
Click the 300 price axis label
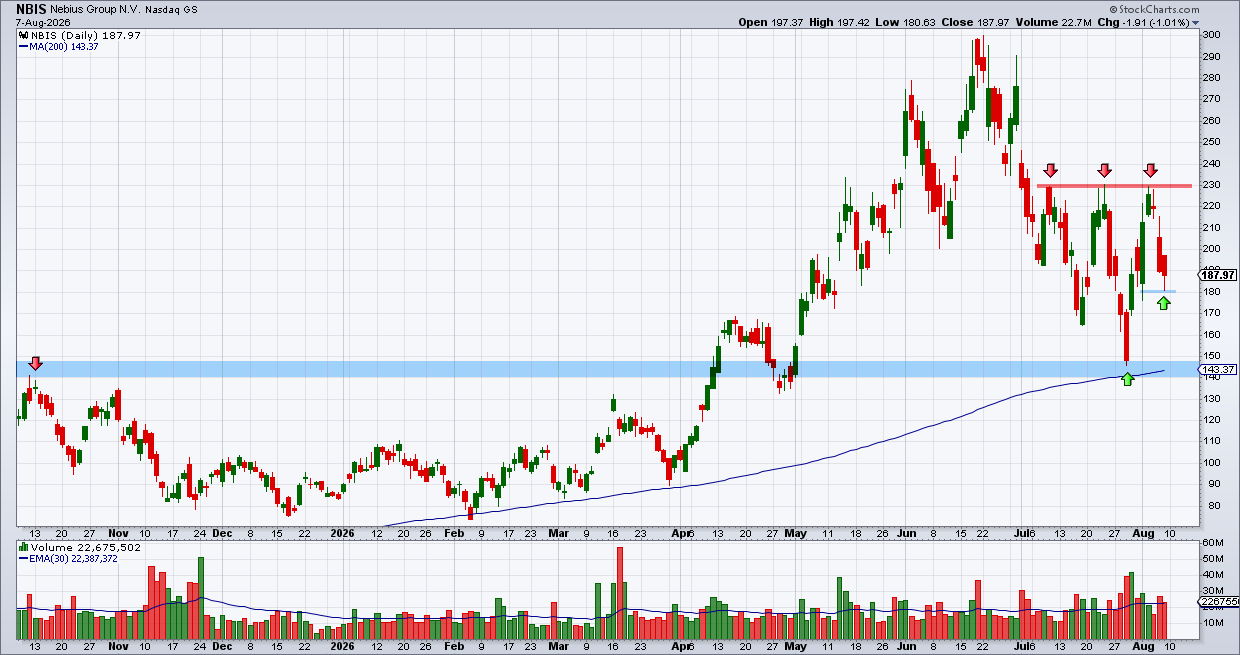(1212, 35)
